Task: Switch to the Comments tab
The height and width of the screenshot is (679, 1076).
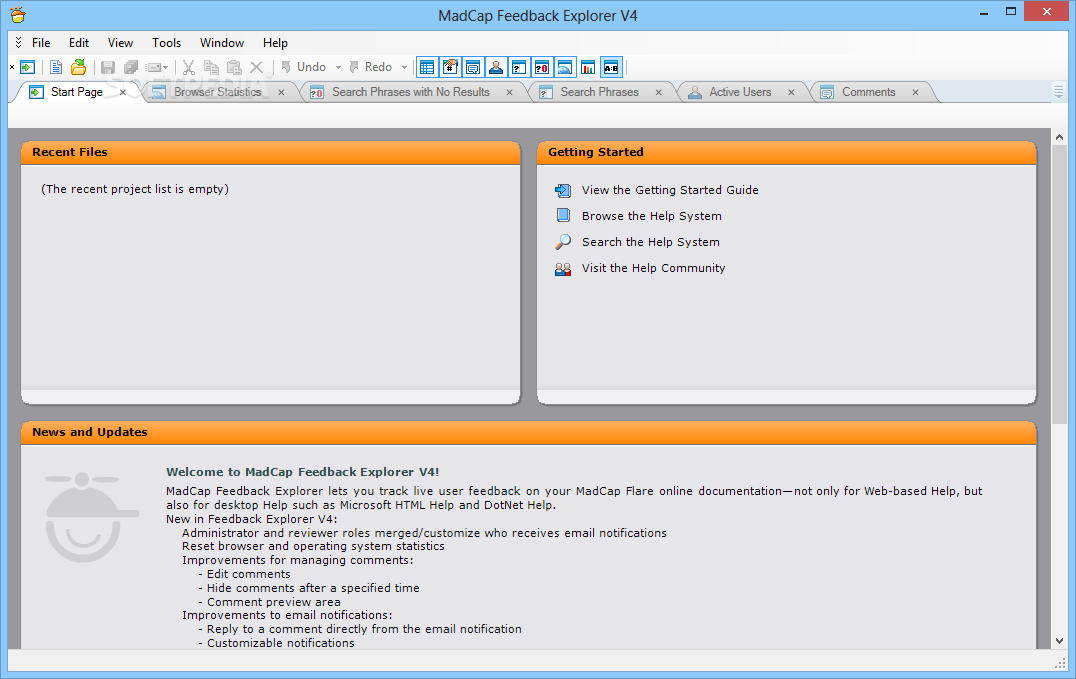Action: [869, 92]
